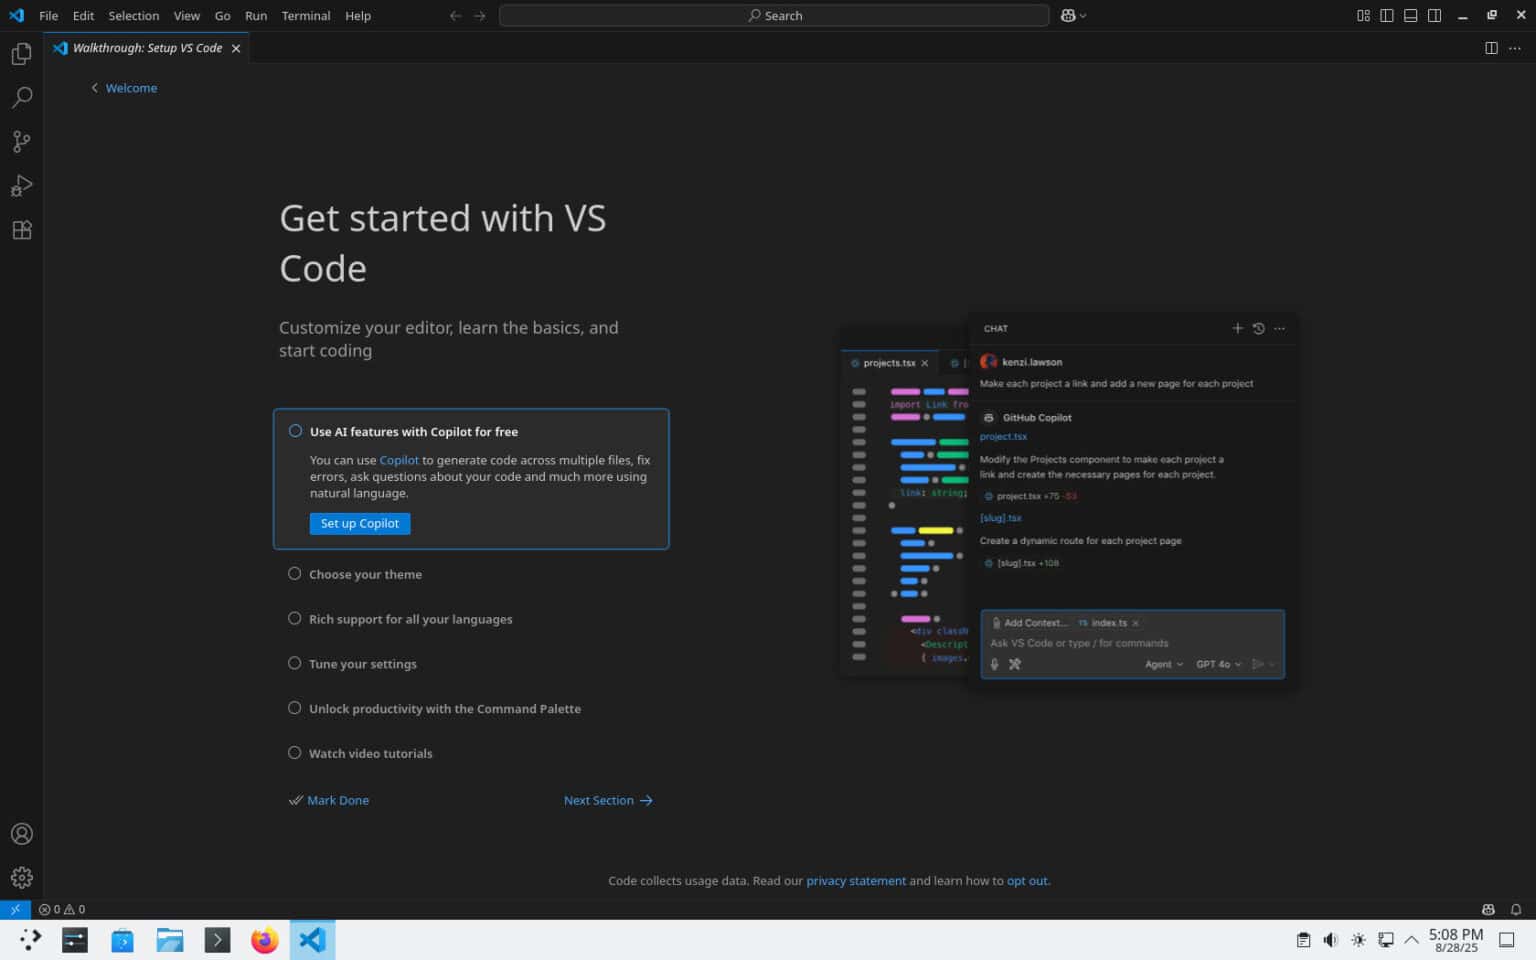1536x960 pixels.
Task: Click the Set up Copilot button
Action: 359,523
